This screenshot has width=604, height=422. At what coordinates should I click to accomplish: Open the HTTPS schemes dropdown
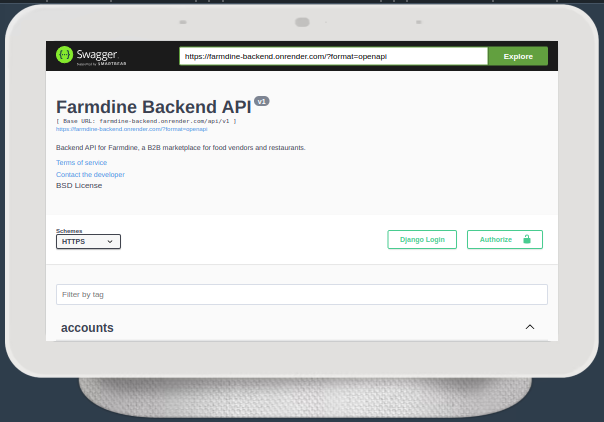[88, 241]
